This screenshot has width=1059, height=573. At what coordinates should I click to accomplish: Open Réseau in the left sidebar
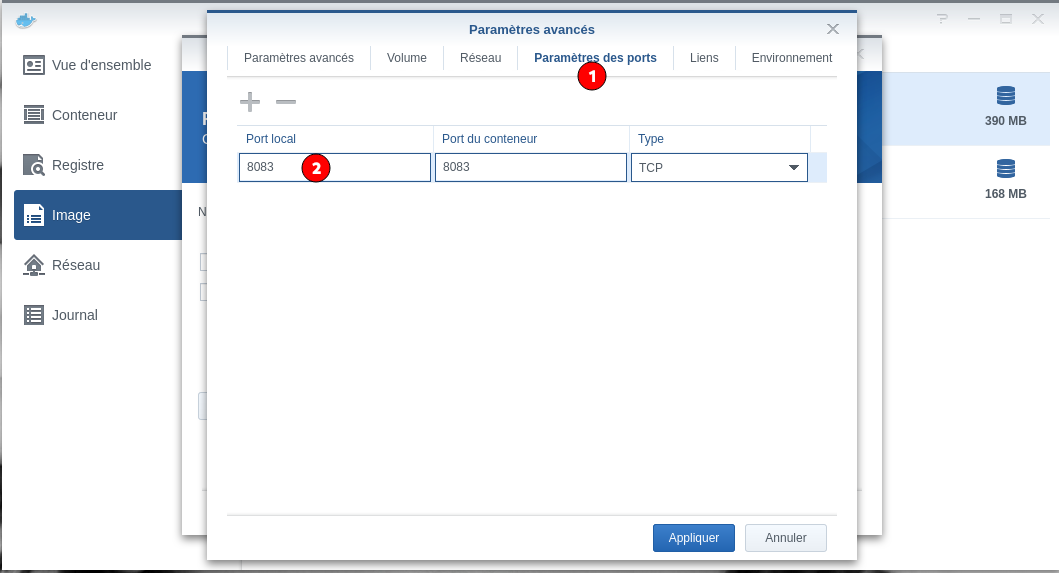pos(75,265)
